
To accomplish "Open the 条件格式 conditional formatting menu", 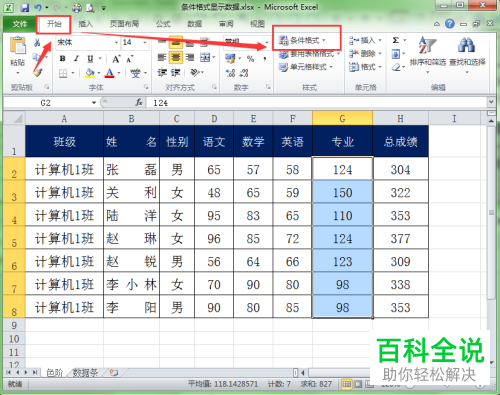I will point(302,41).
